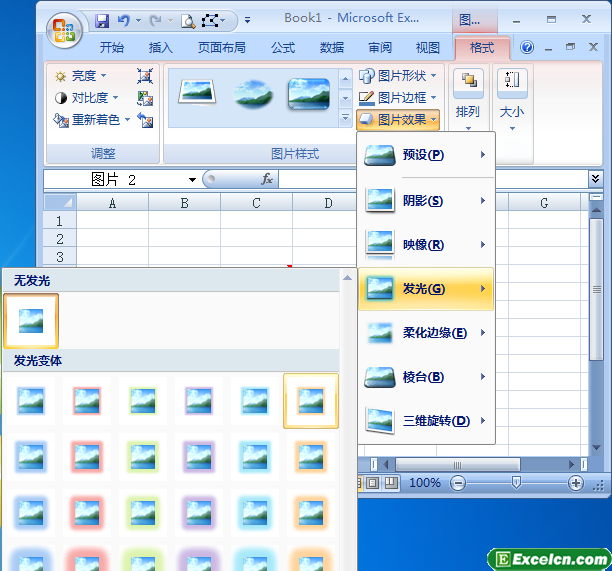612x571 pixels.
Task: Open the 图片边框 dropdown
Action: pos(398,98)
